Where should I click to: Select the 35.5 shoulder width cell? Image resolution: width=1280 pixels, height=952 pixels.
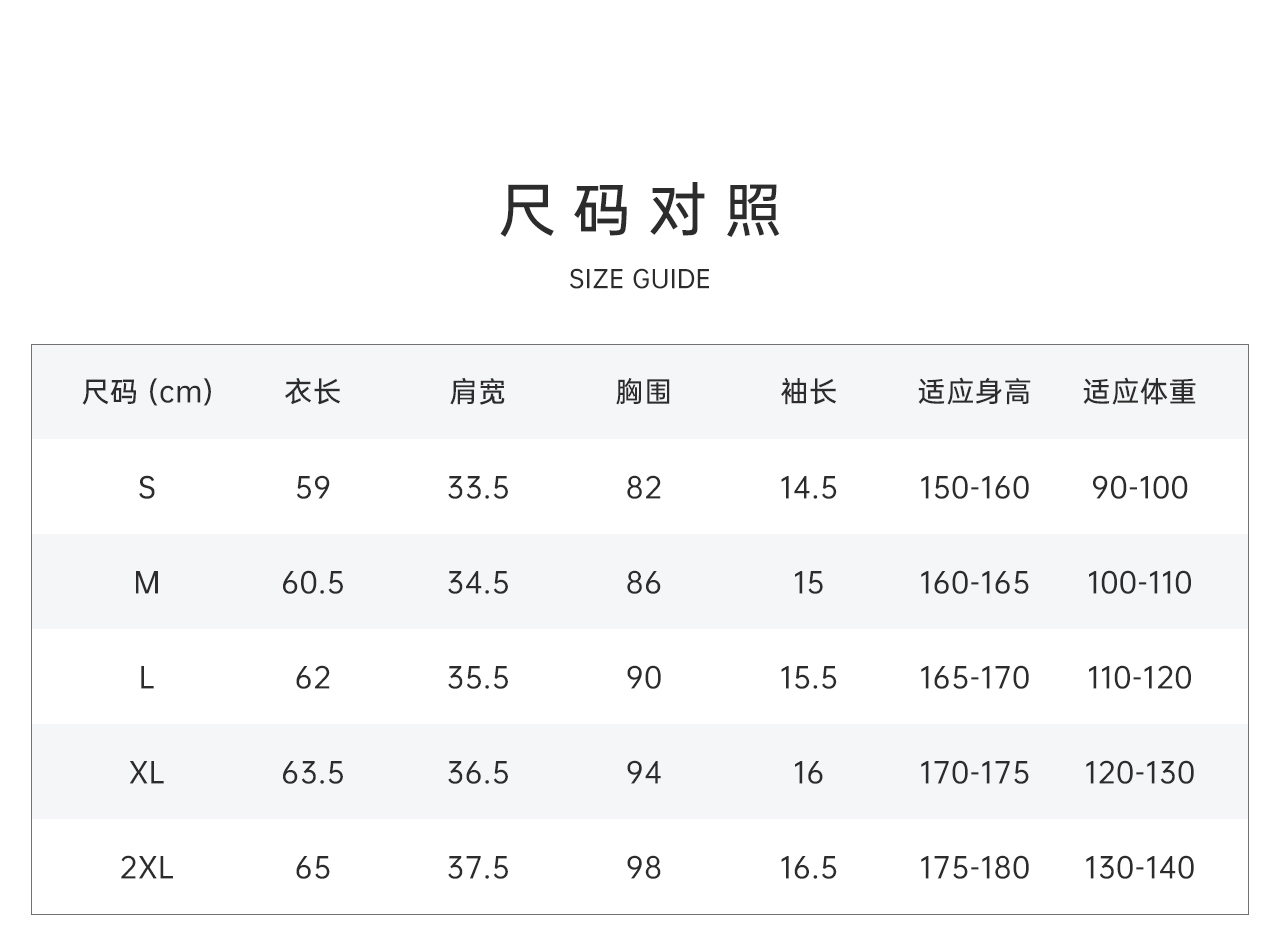(x=478, y=678)
